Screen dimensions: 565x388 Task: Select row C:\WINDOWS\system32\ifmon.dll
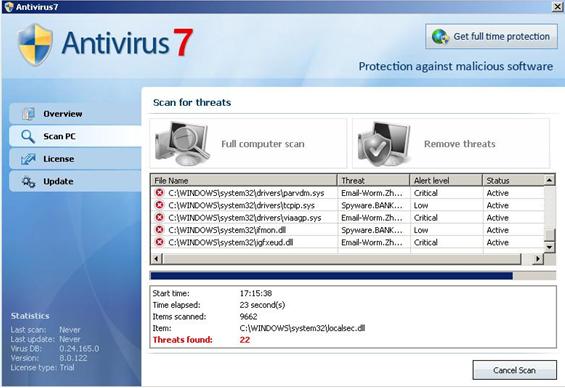(348, 229)
